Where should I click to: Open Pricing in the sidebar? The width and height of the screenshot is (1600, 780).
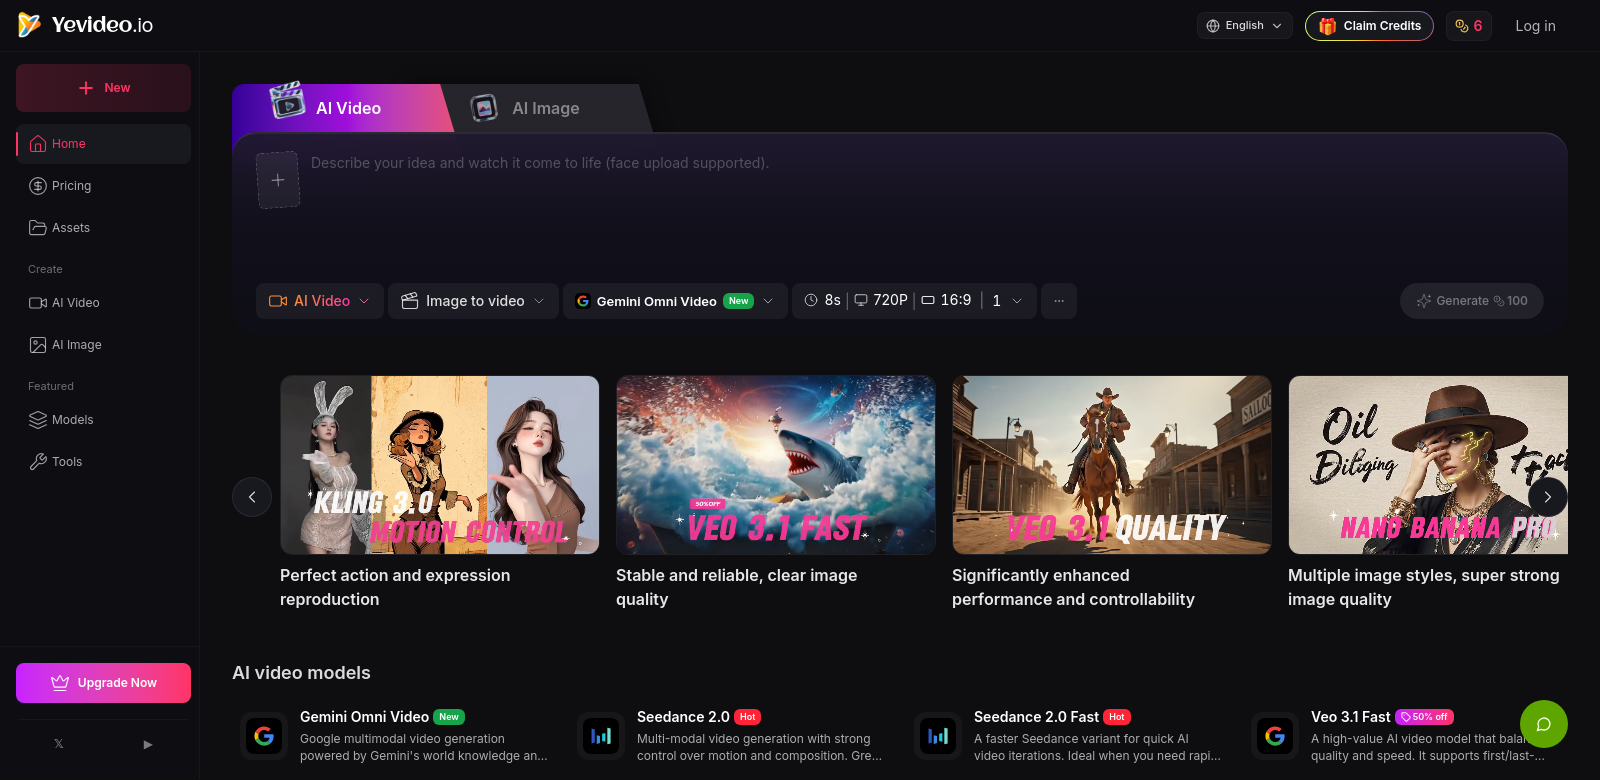click(x=103, y=186)
